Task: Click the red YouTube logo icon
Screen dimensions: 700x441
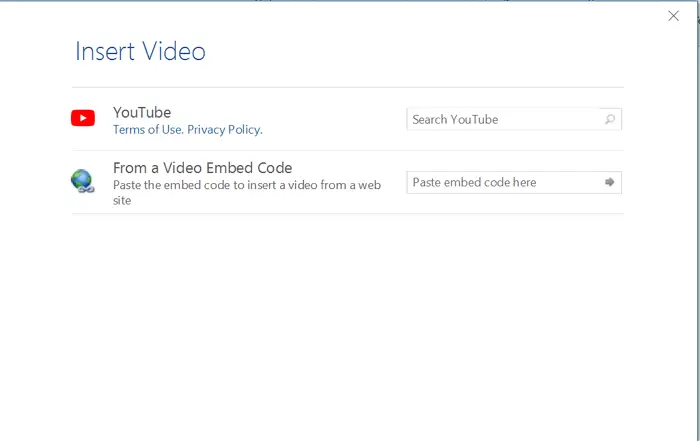Action: 83,118
